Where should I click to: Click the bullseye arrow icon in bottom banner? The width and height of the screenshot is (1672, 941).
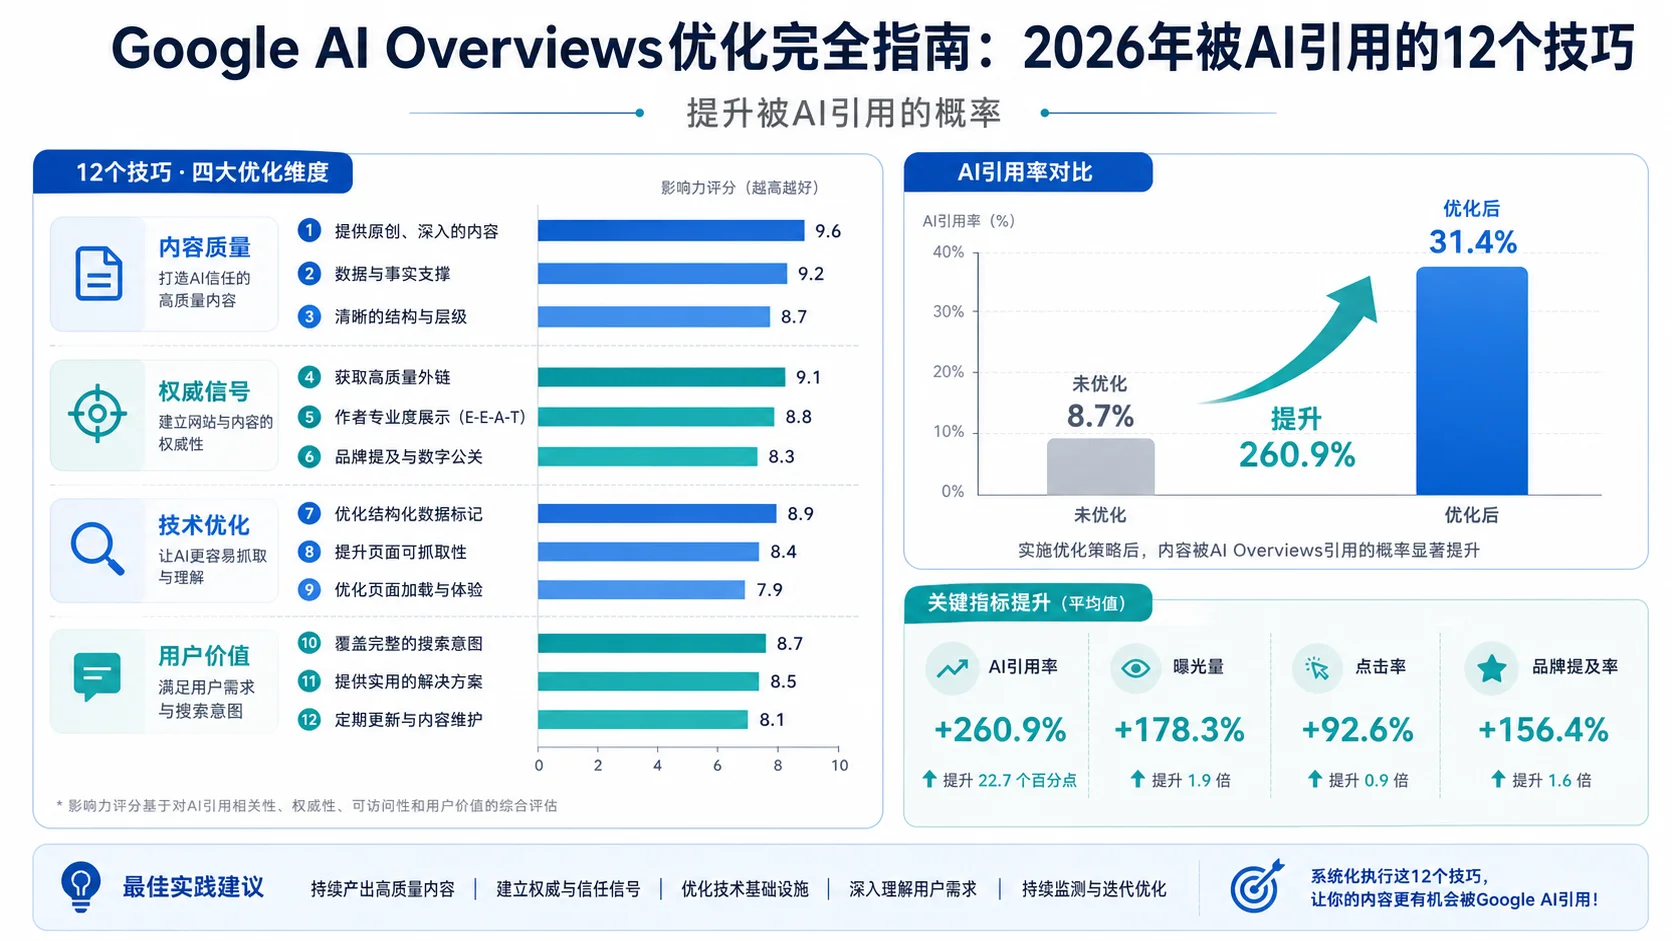(1257, 886)
